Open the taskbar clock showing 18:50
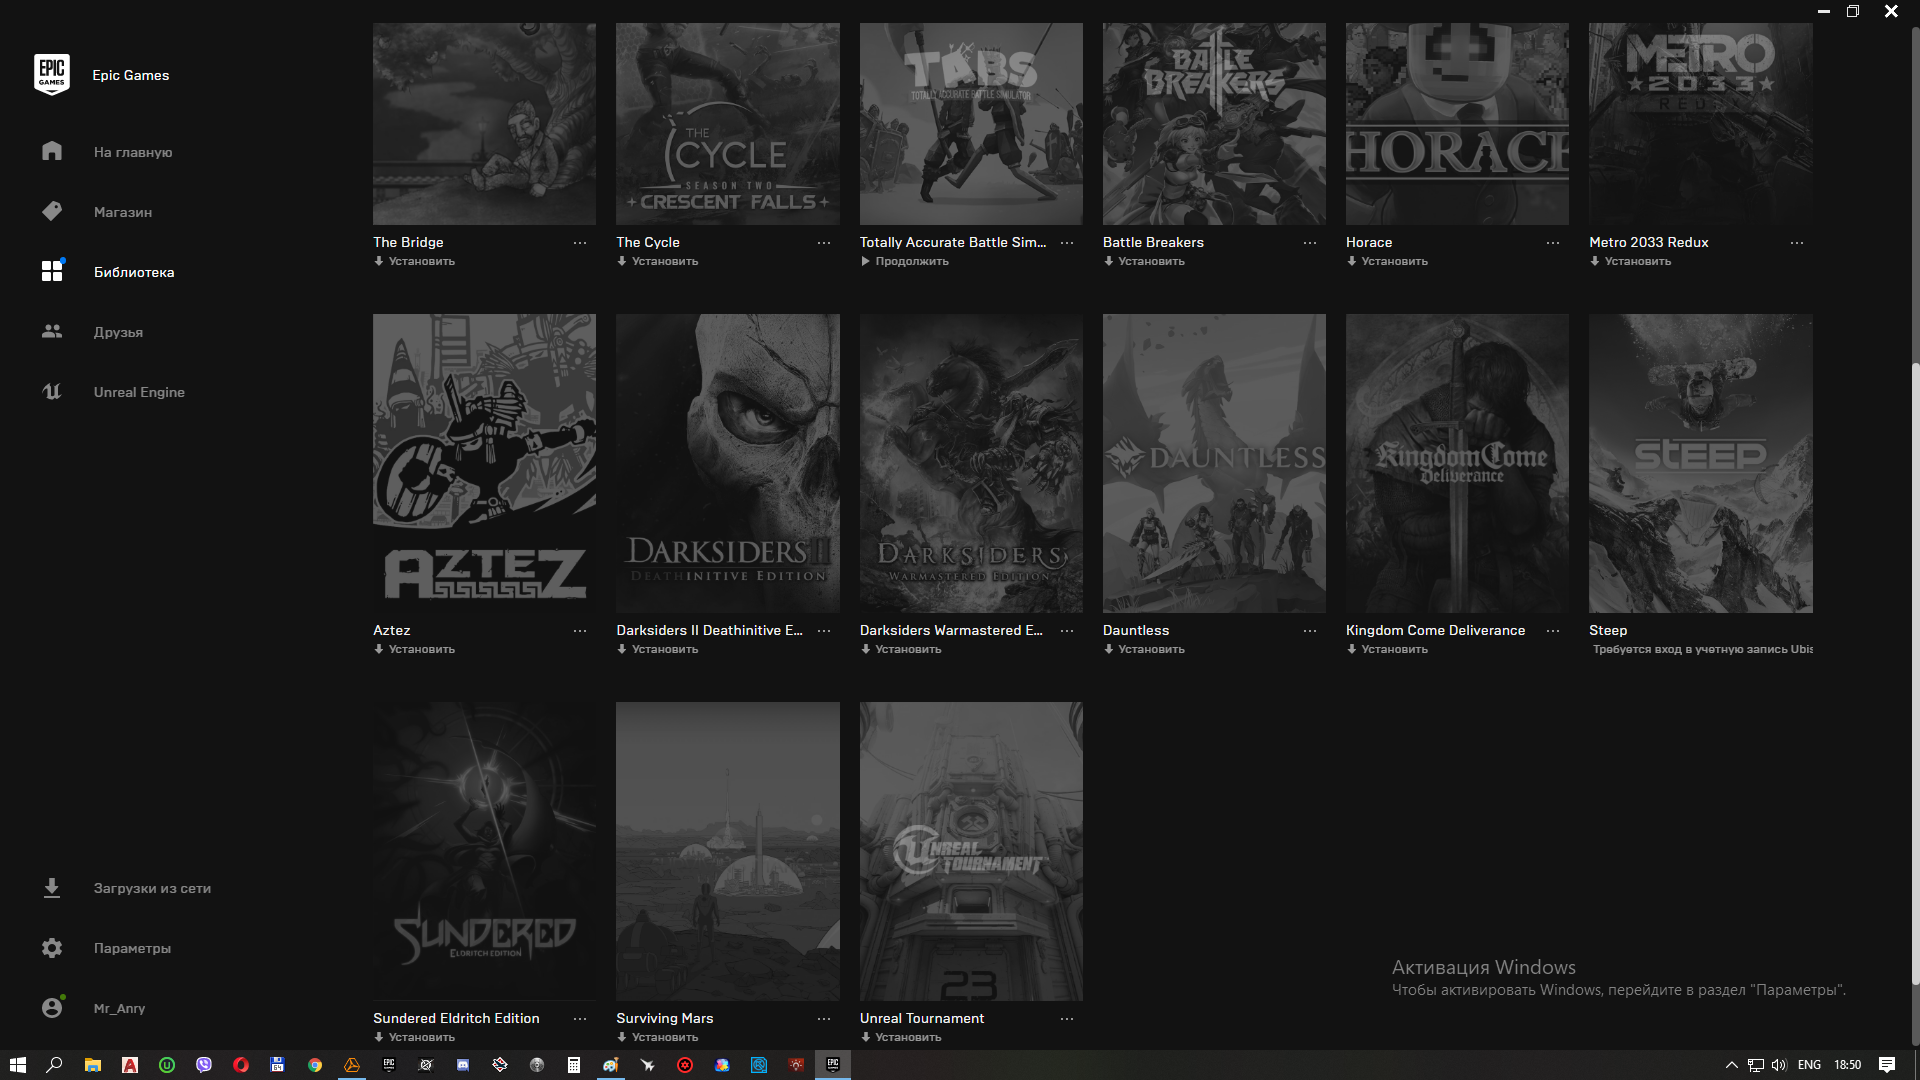 tap(1847, 1065)
